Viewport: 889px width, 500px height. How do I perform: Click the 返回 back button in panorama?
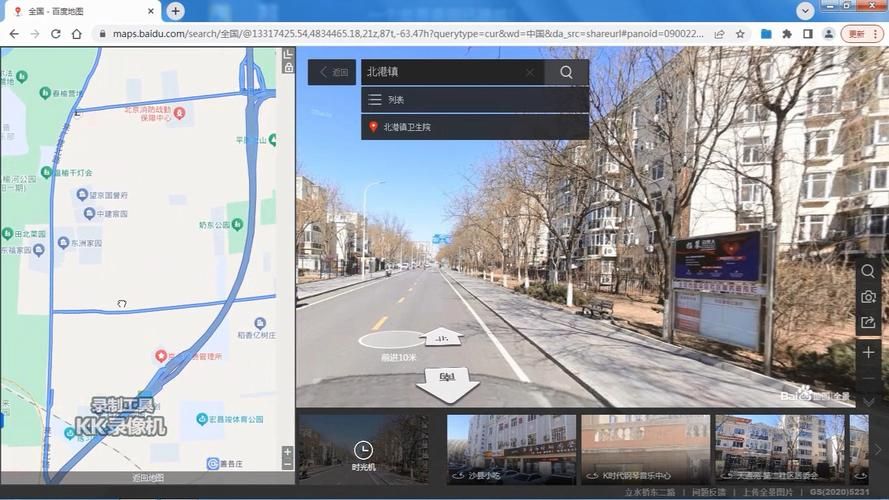point(332,72)
